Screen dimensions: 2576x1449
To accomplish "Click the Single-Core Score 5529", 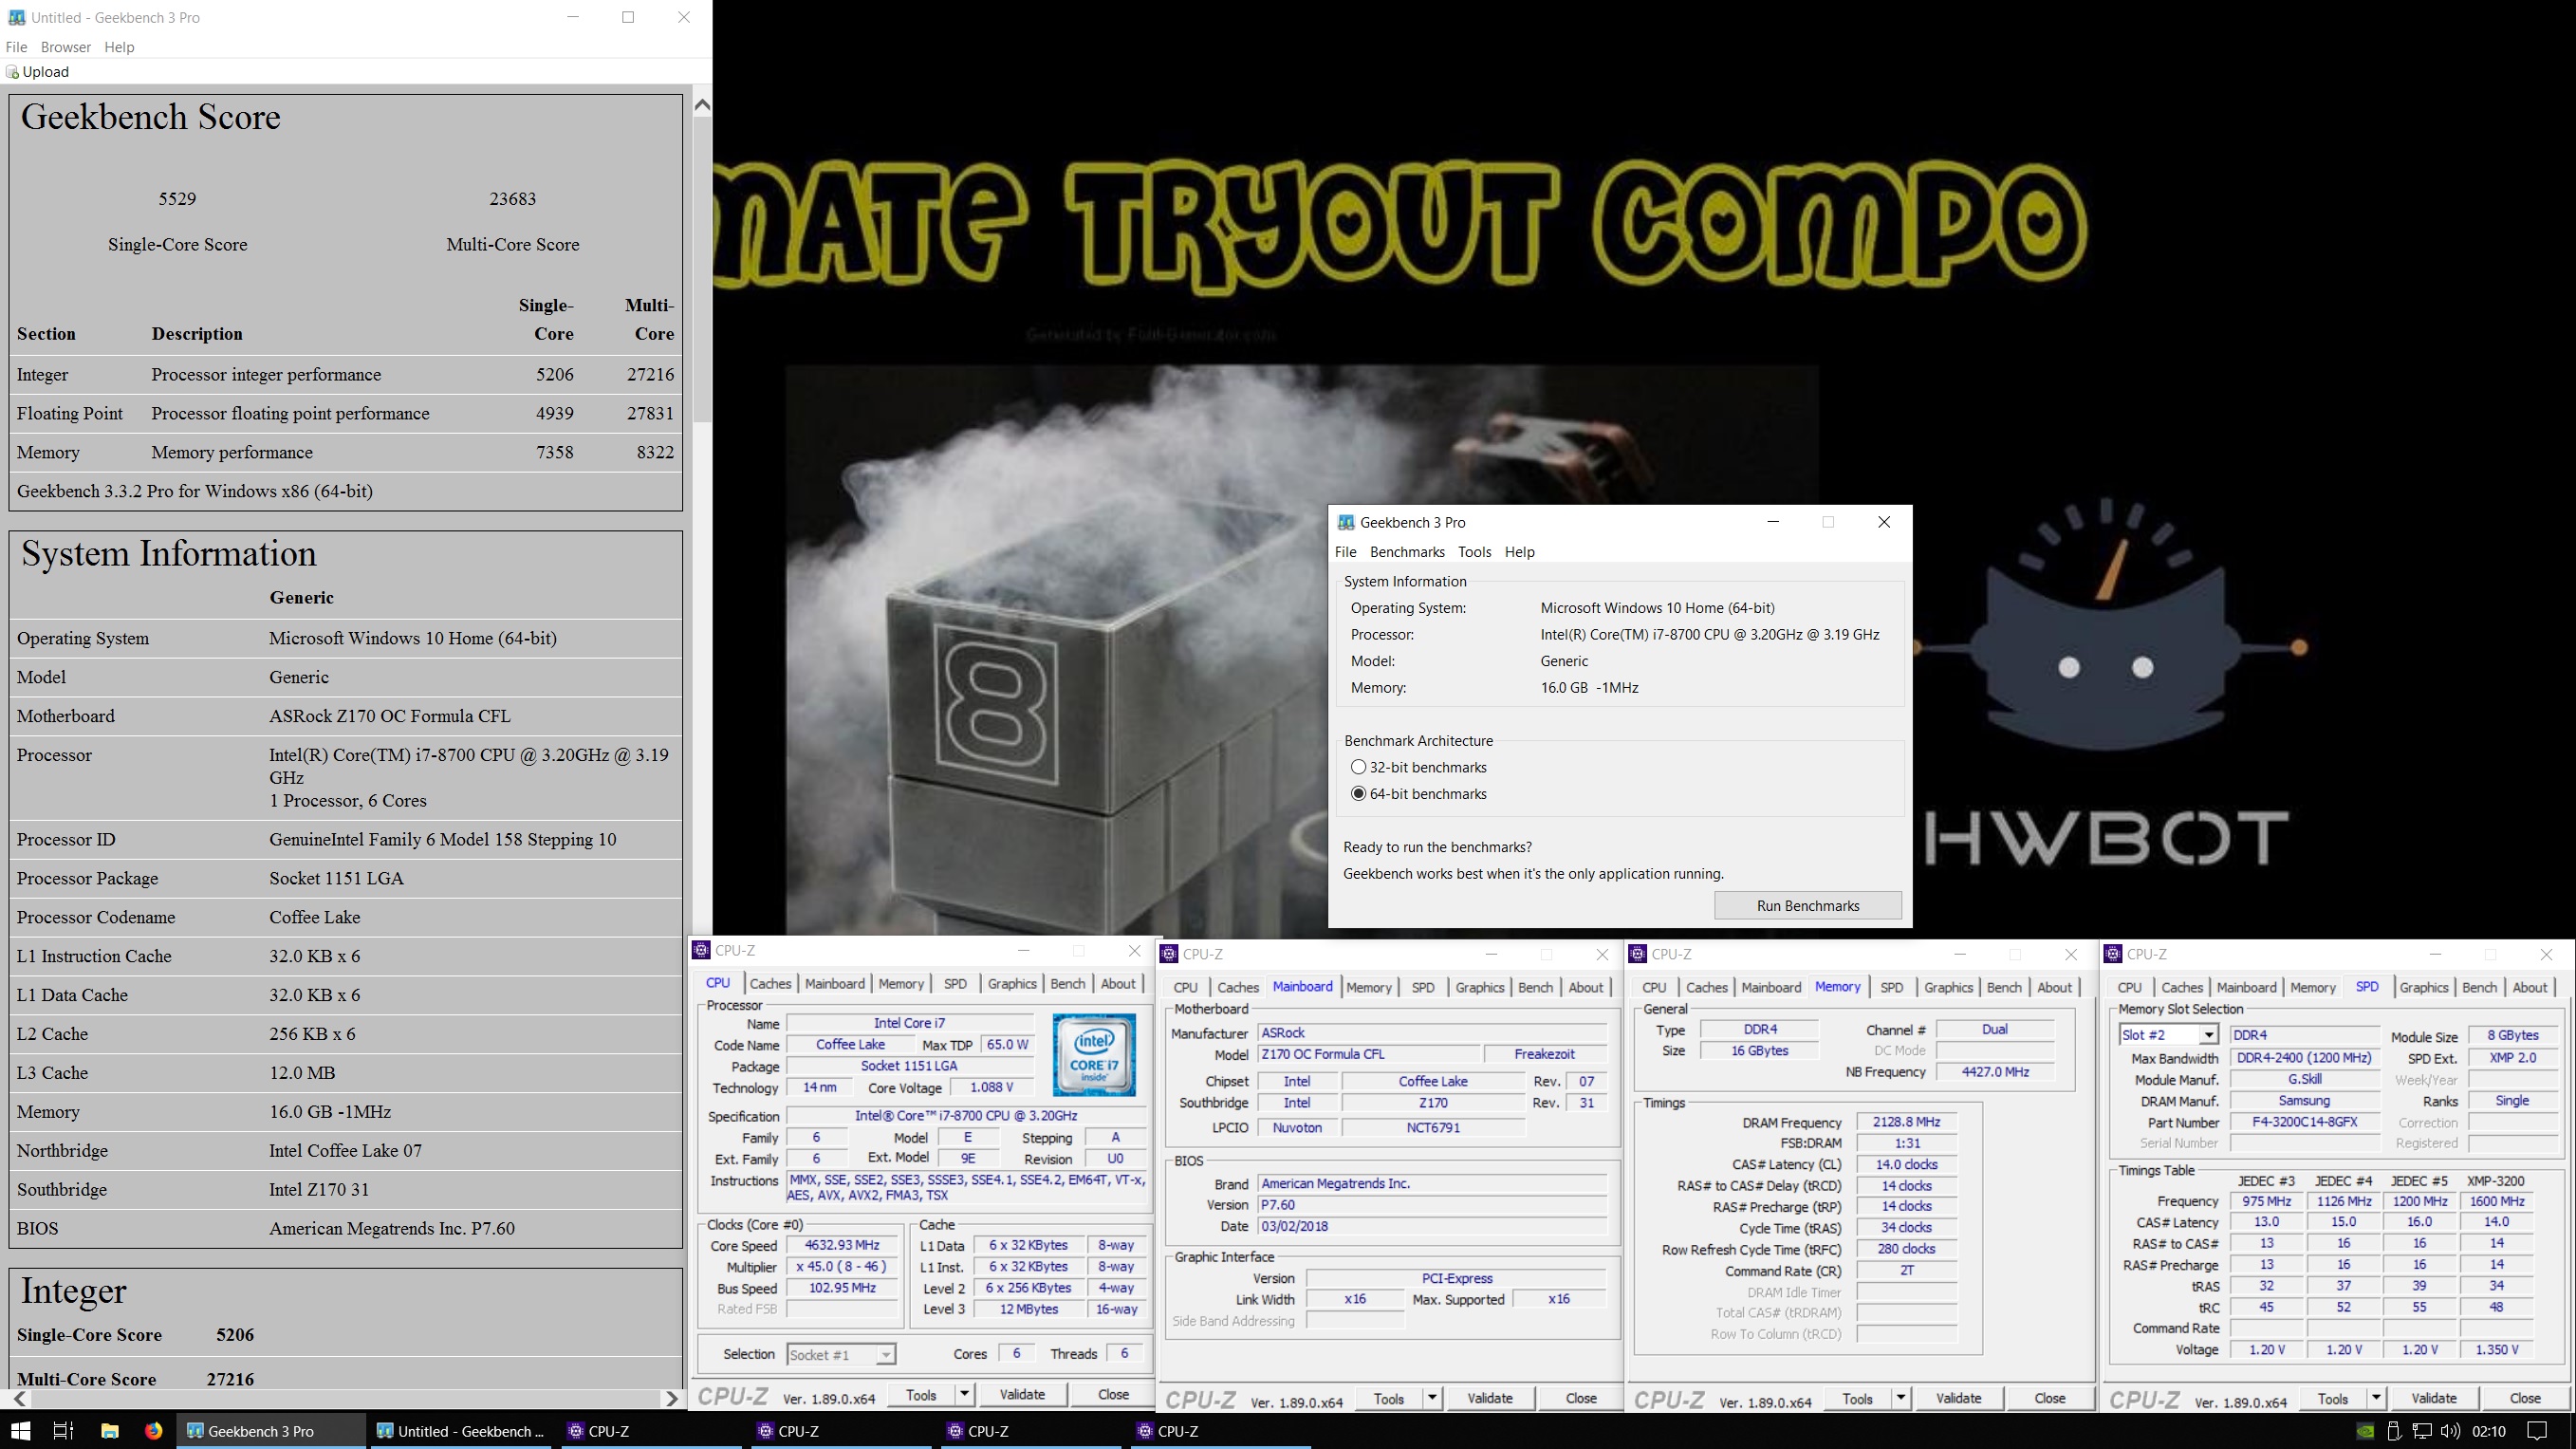I will click(177, 199).
